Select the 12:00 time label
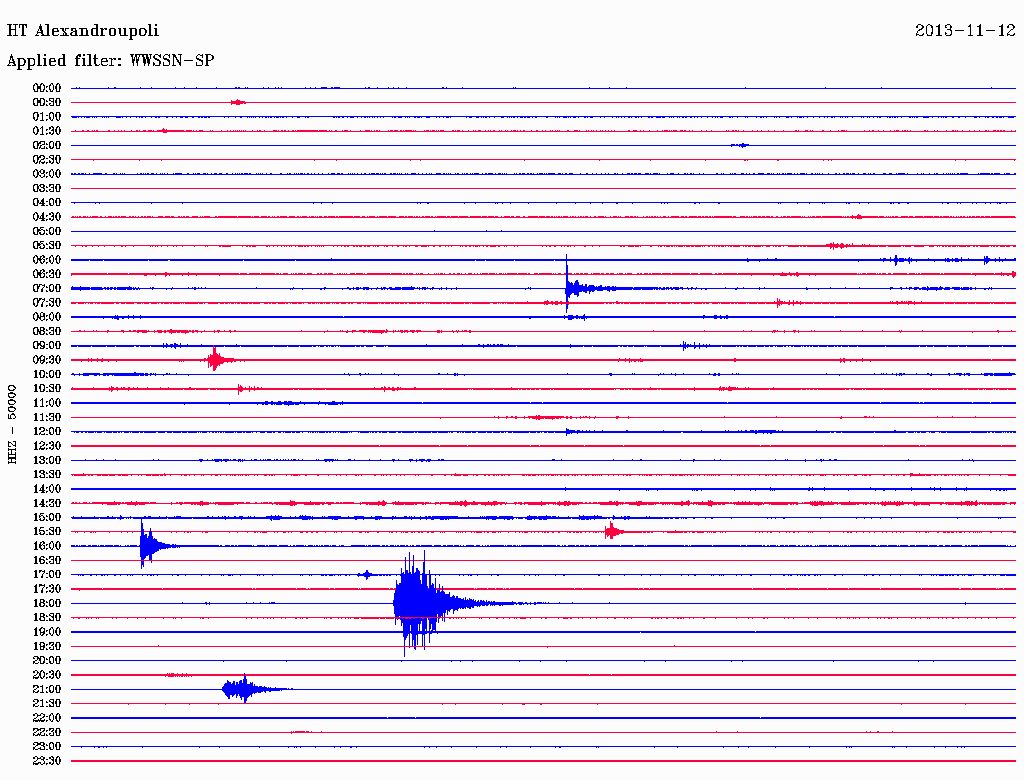 pyautogui.click(x=47, y=432)
